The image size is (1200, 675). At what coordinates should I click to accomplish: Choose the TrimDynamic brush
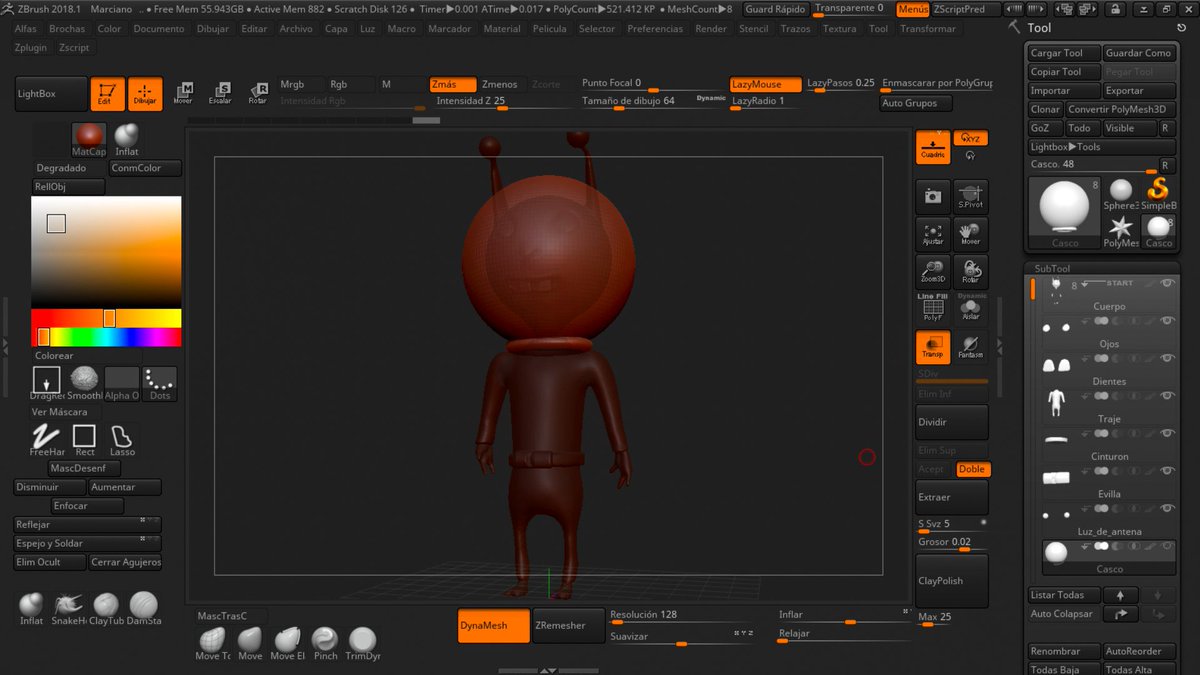tap(362, 643)
